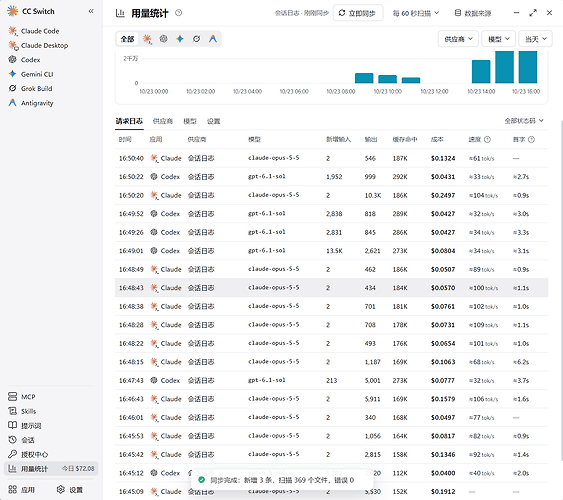Filter by Antigravity icon in app filter bar
563x500 pixels.
pos(213,39)
